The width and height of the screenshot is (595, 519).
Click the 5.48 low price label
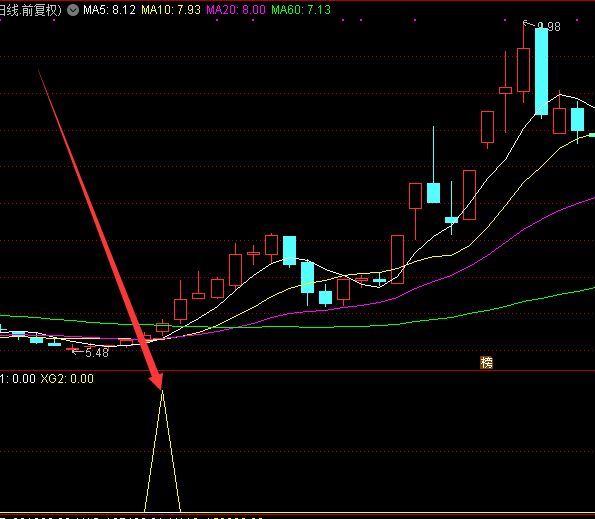(97, 352)
